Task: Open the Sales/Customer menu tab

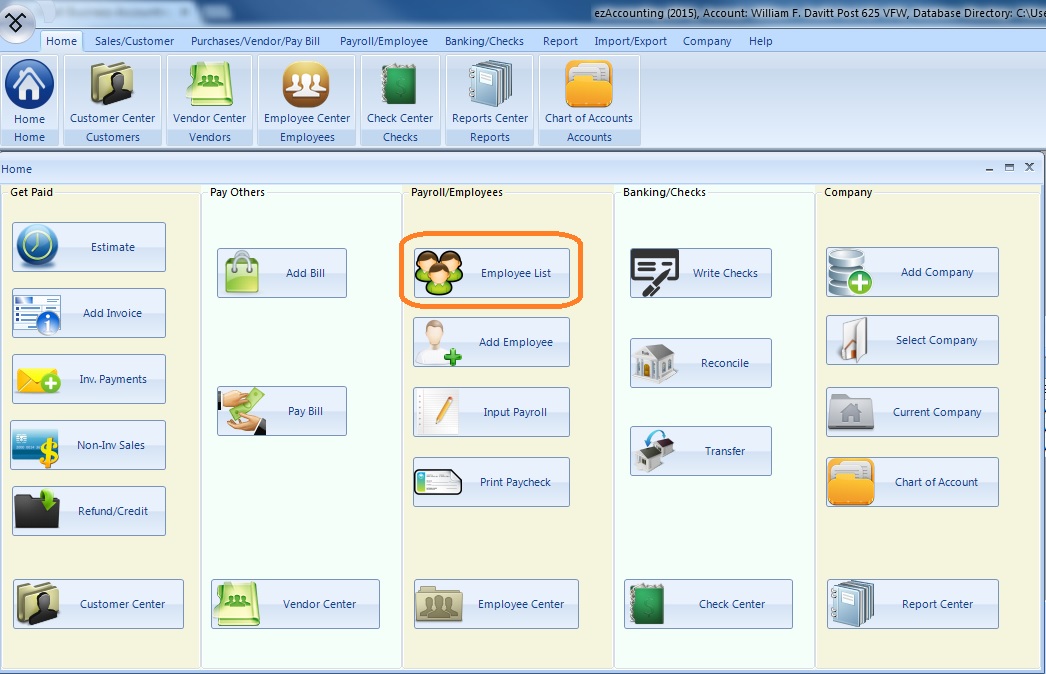Action: click(134, 41)
